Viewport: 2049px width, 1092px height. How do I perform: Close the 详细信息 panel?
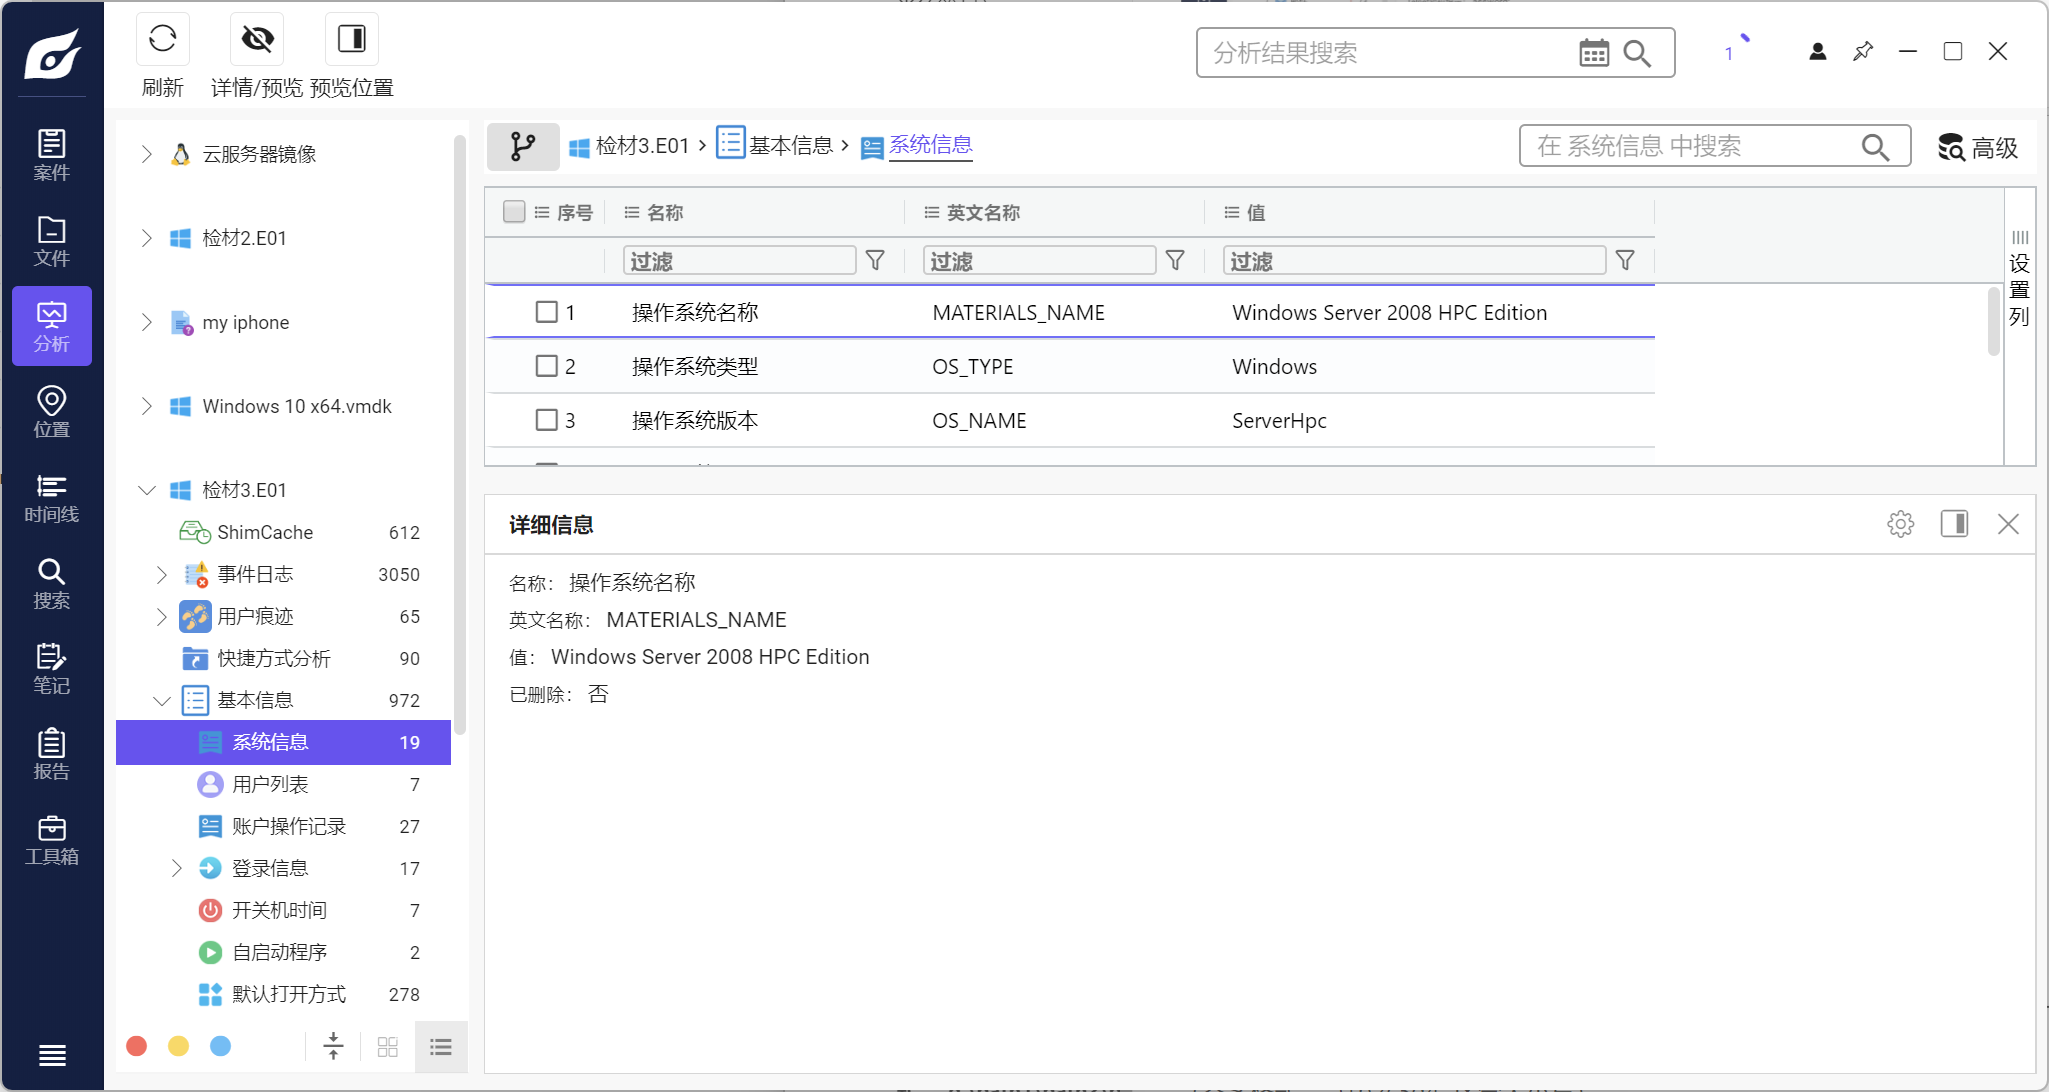[x=2008, y=524]
